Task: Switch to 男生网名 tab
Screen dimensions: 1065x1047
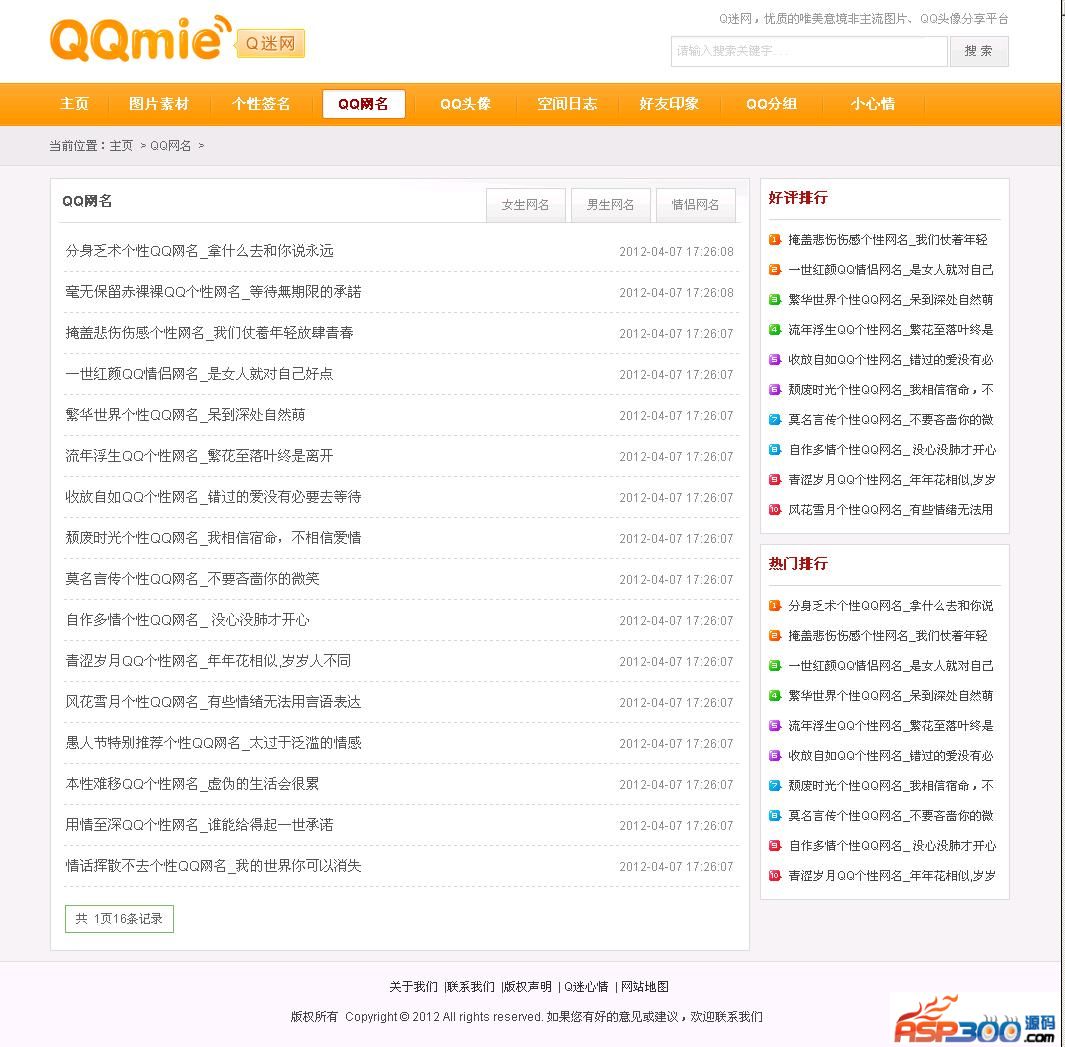Action: [611, 205]
